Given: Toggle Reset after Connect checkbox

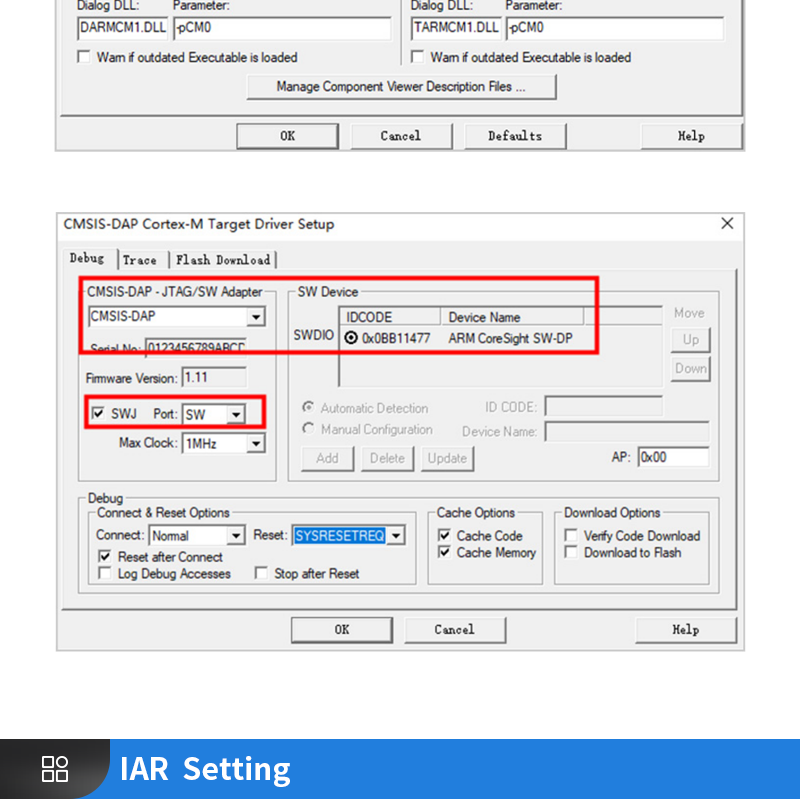Looking at the screenshot, I should pyautogui.click(x=104, y=557).
